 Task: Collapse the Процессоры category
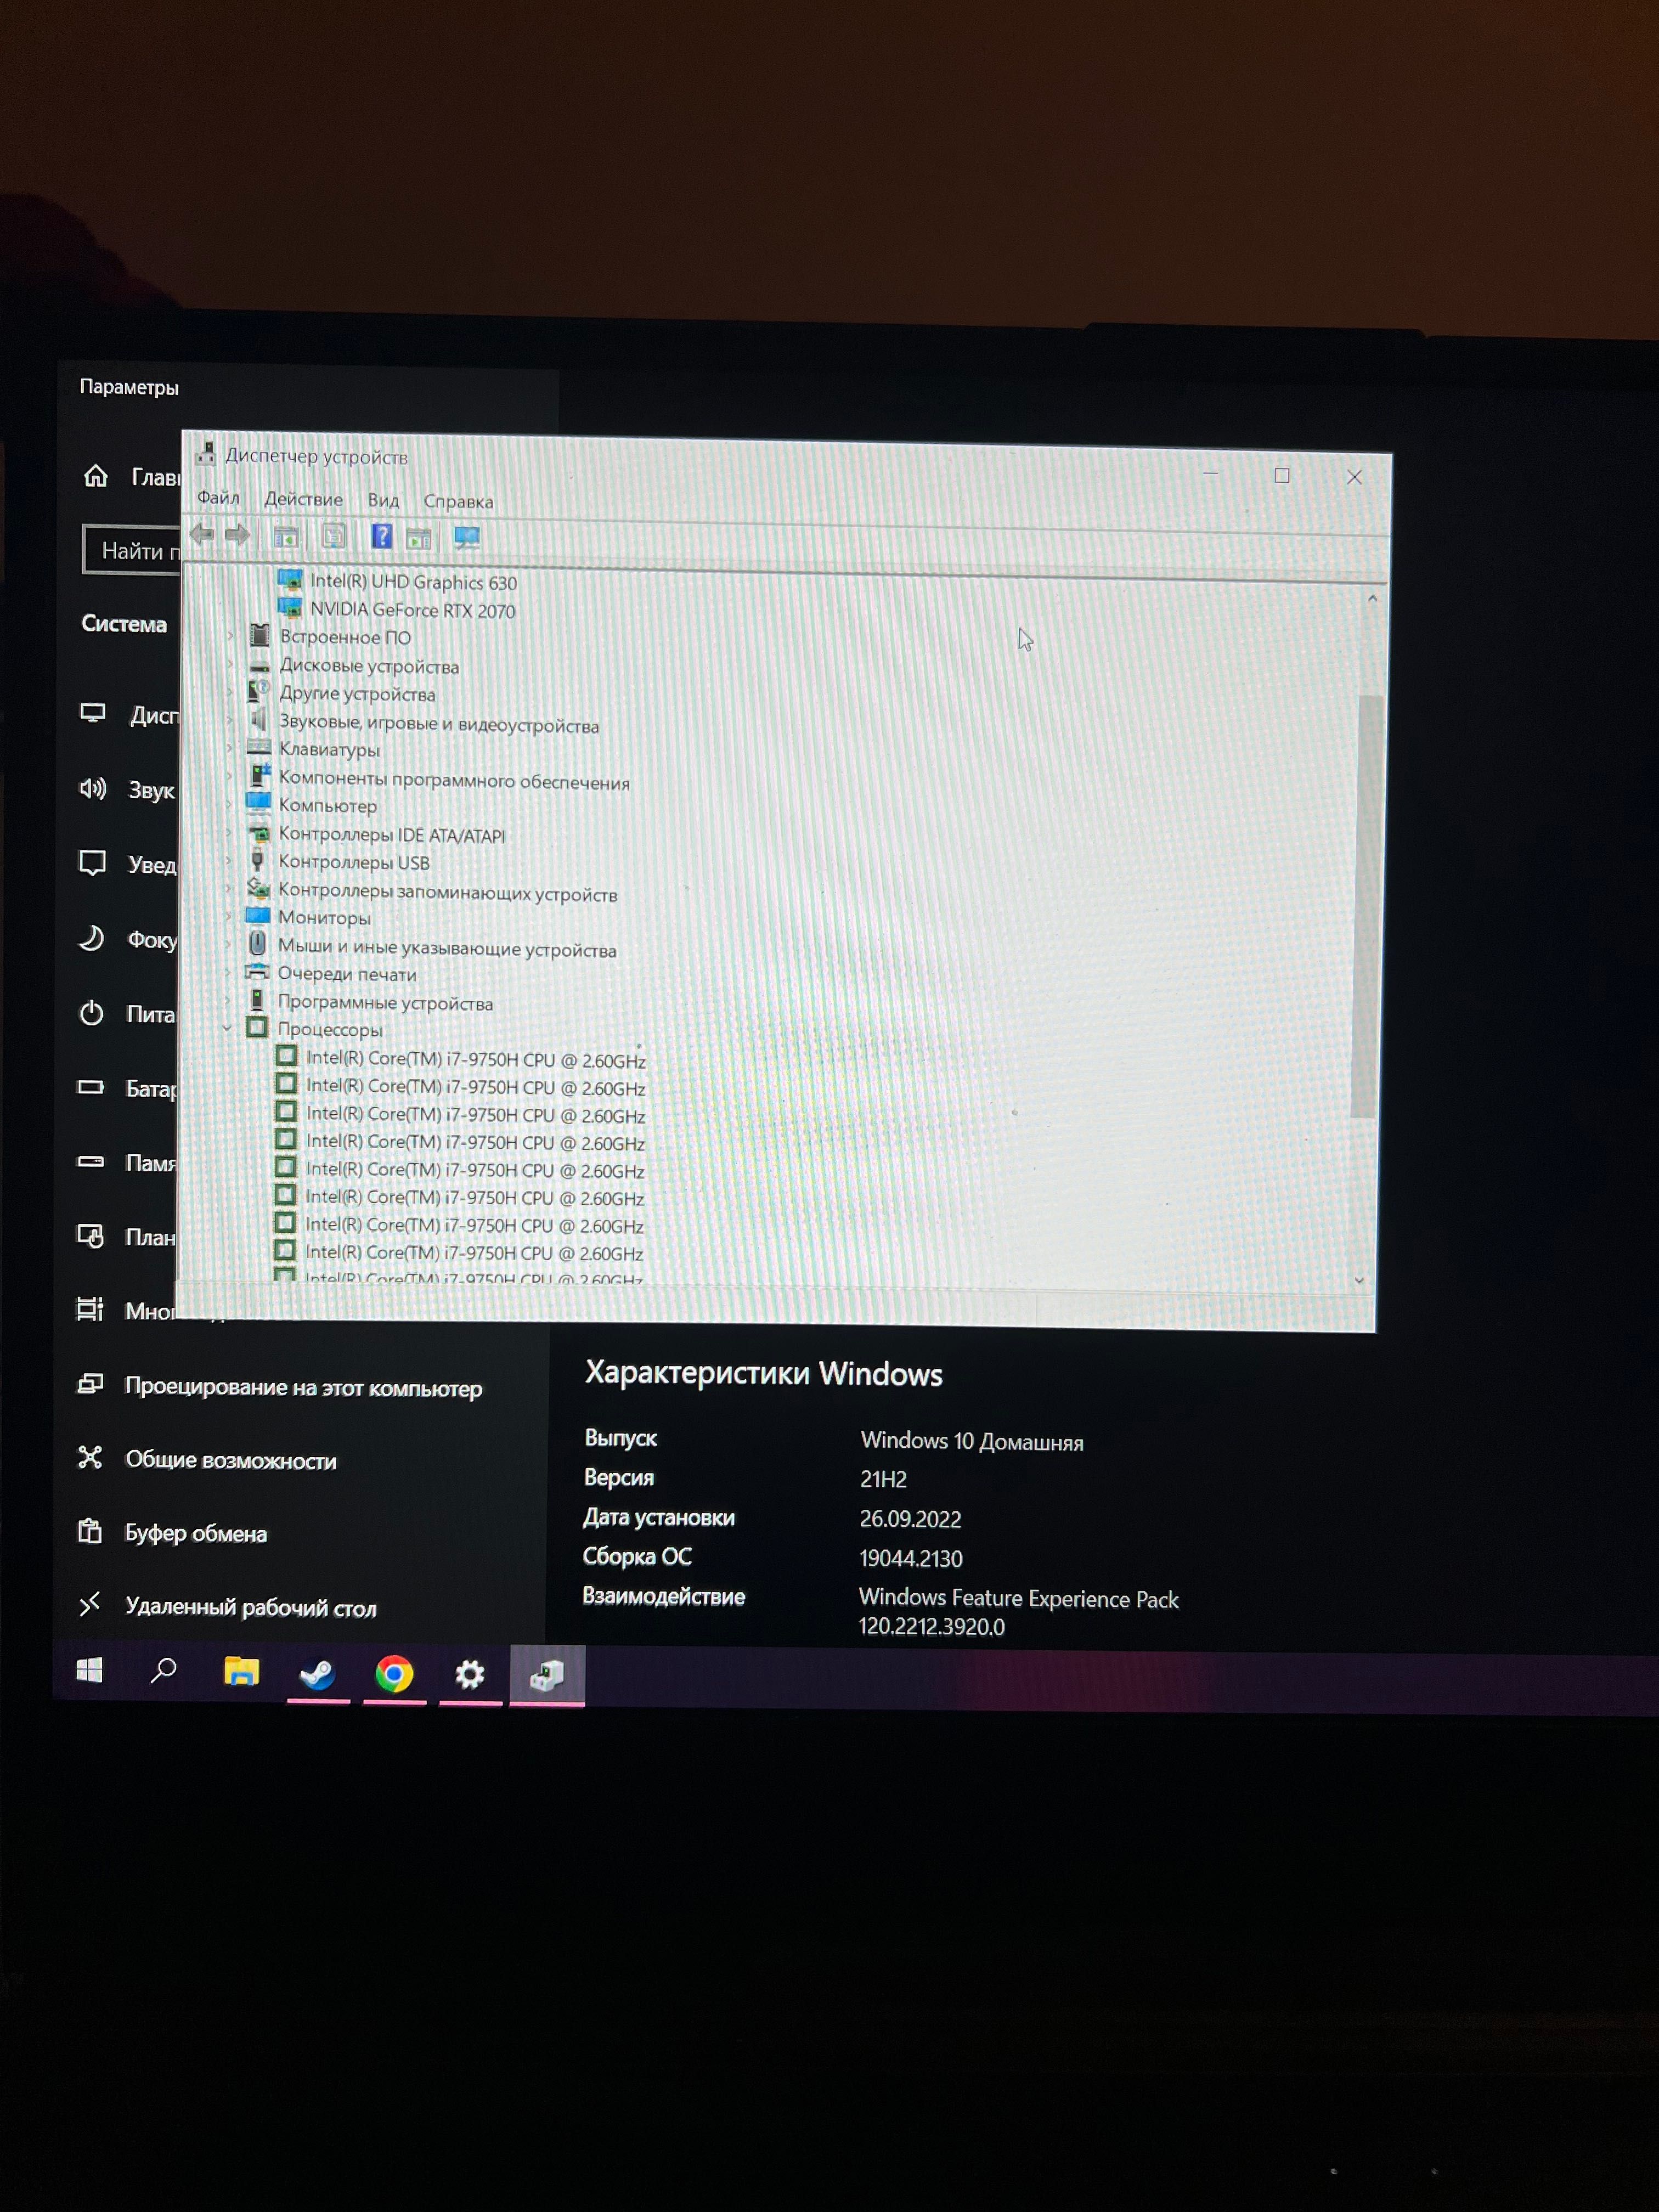pyautogui.click(x=227, y=1028)
